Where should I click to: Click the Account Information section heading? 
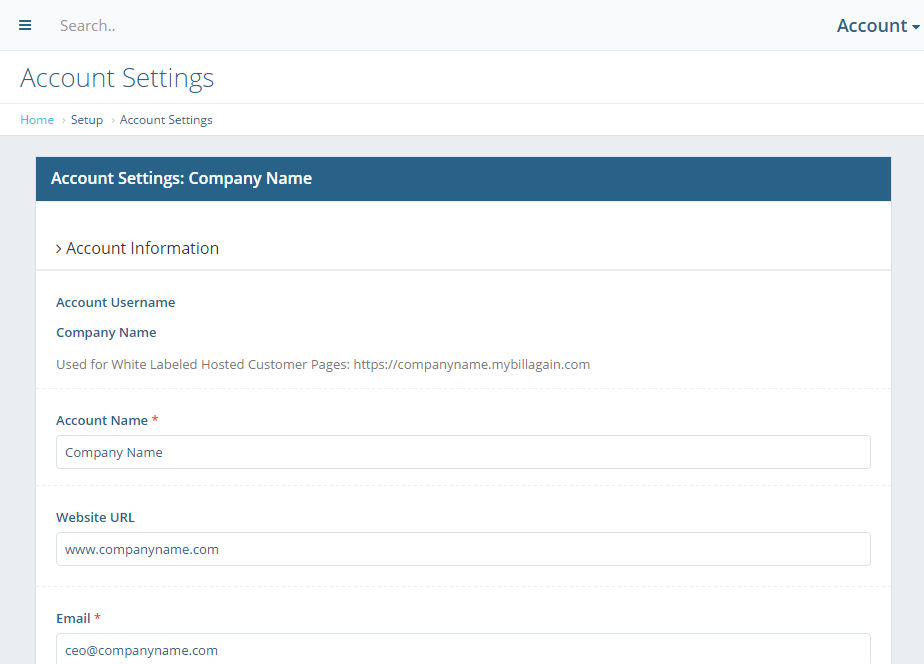[142, 248]
